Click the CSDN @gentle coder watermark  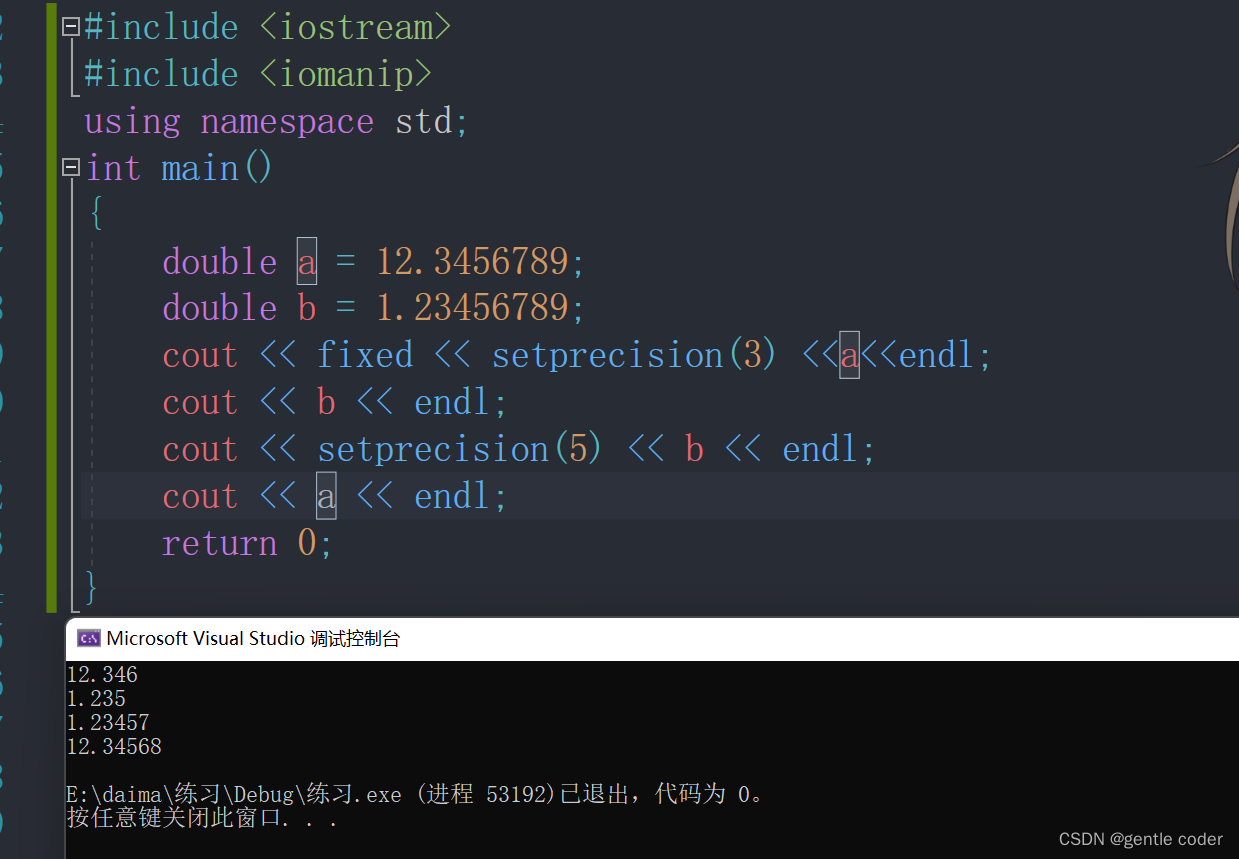click(x=1140, y=839)
